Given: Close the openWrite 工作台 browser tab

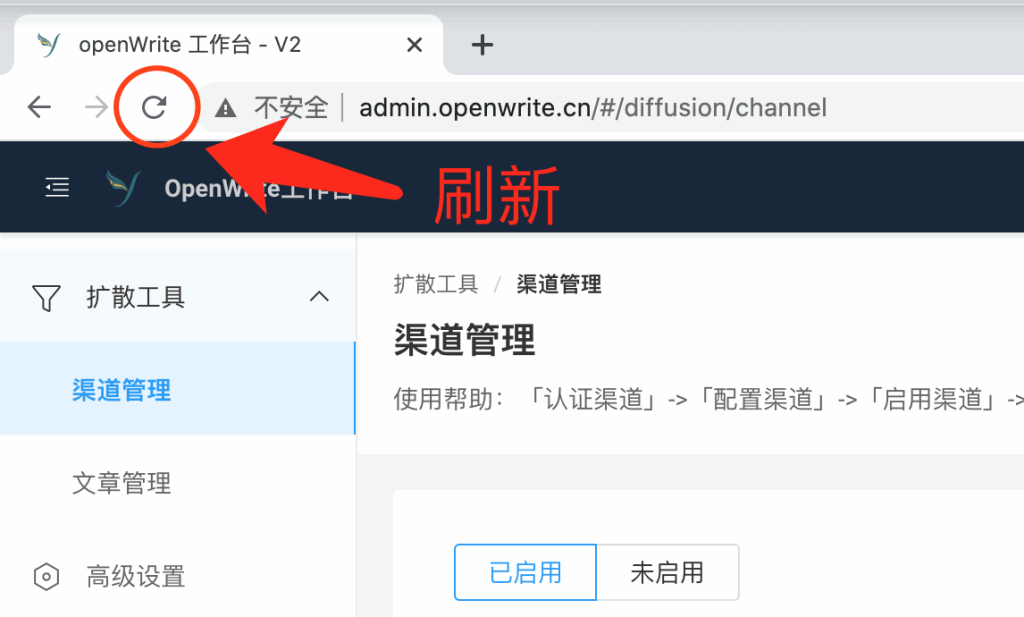Looking at the screenshot, I should tap(414, 45).
